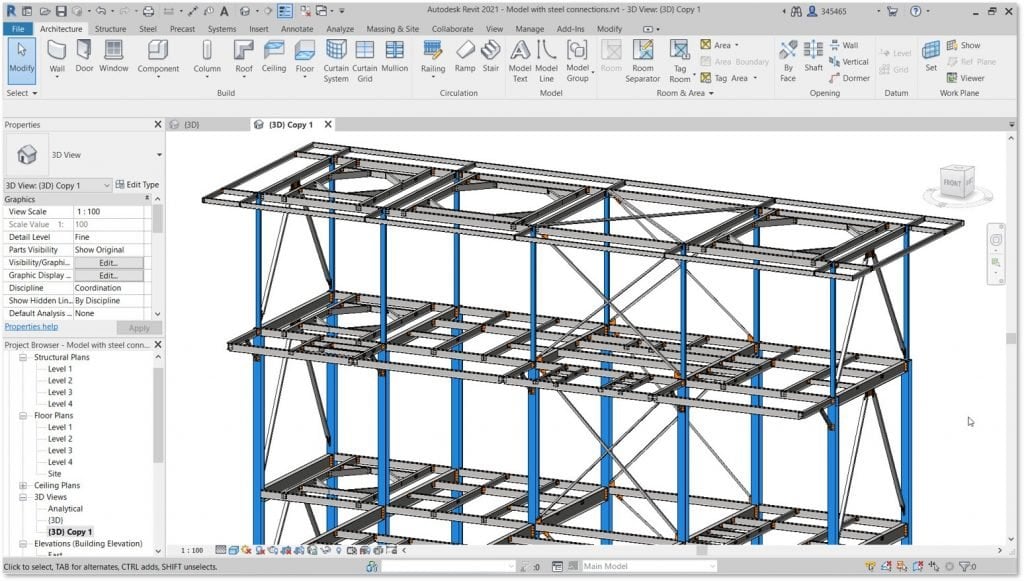Open the Measure tool on Quick Access toolbar
The image size is (1024, 581).
[x=192, y=10]
